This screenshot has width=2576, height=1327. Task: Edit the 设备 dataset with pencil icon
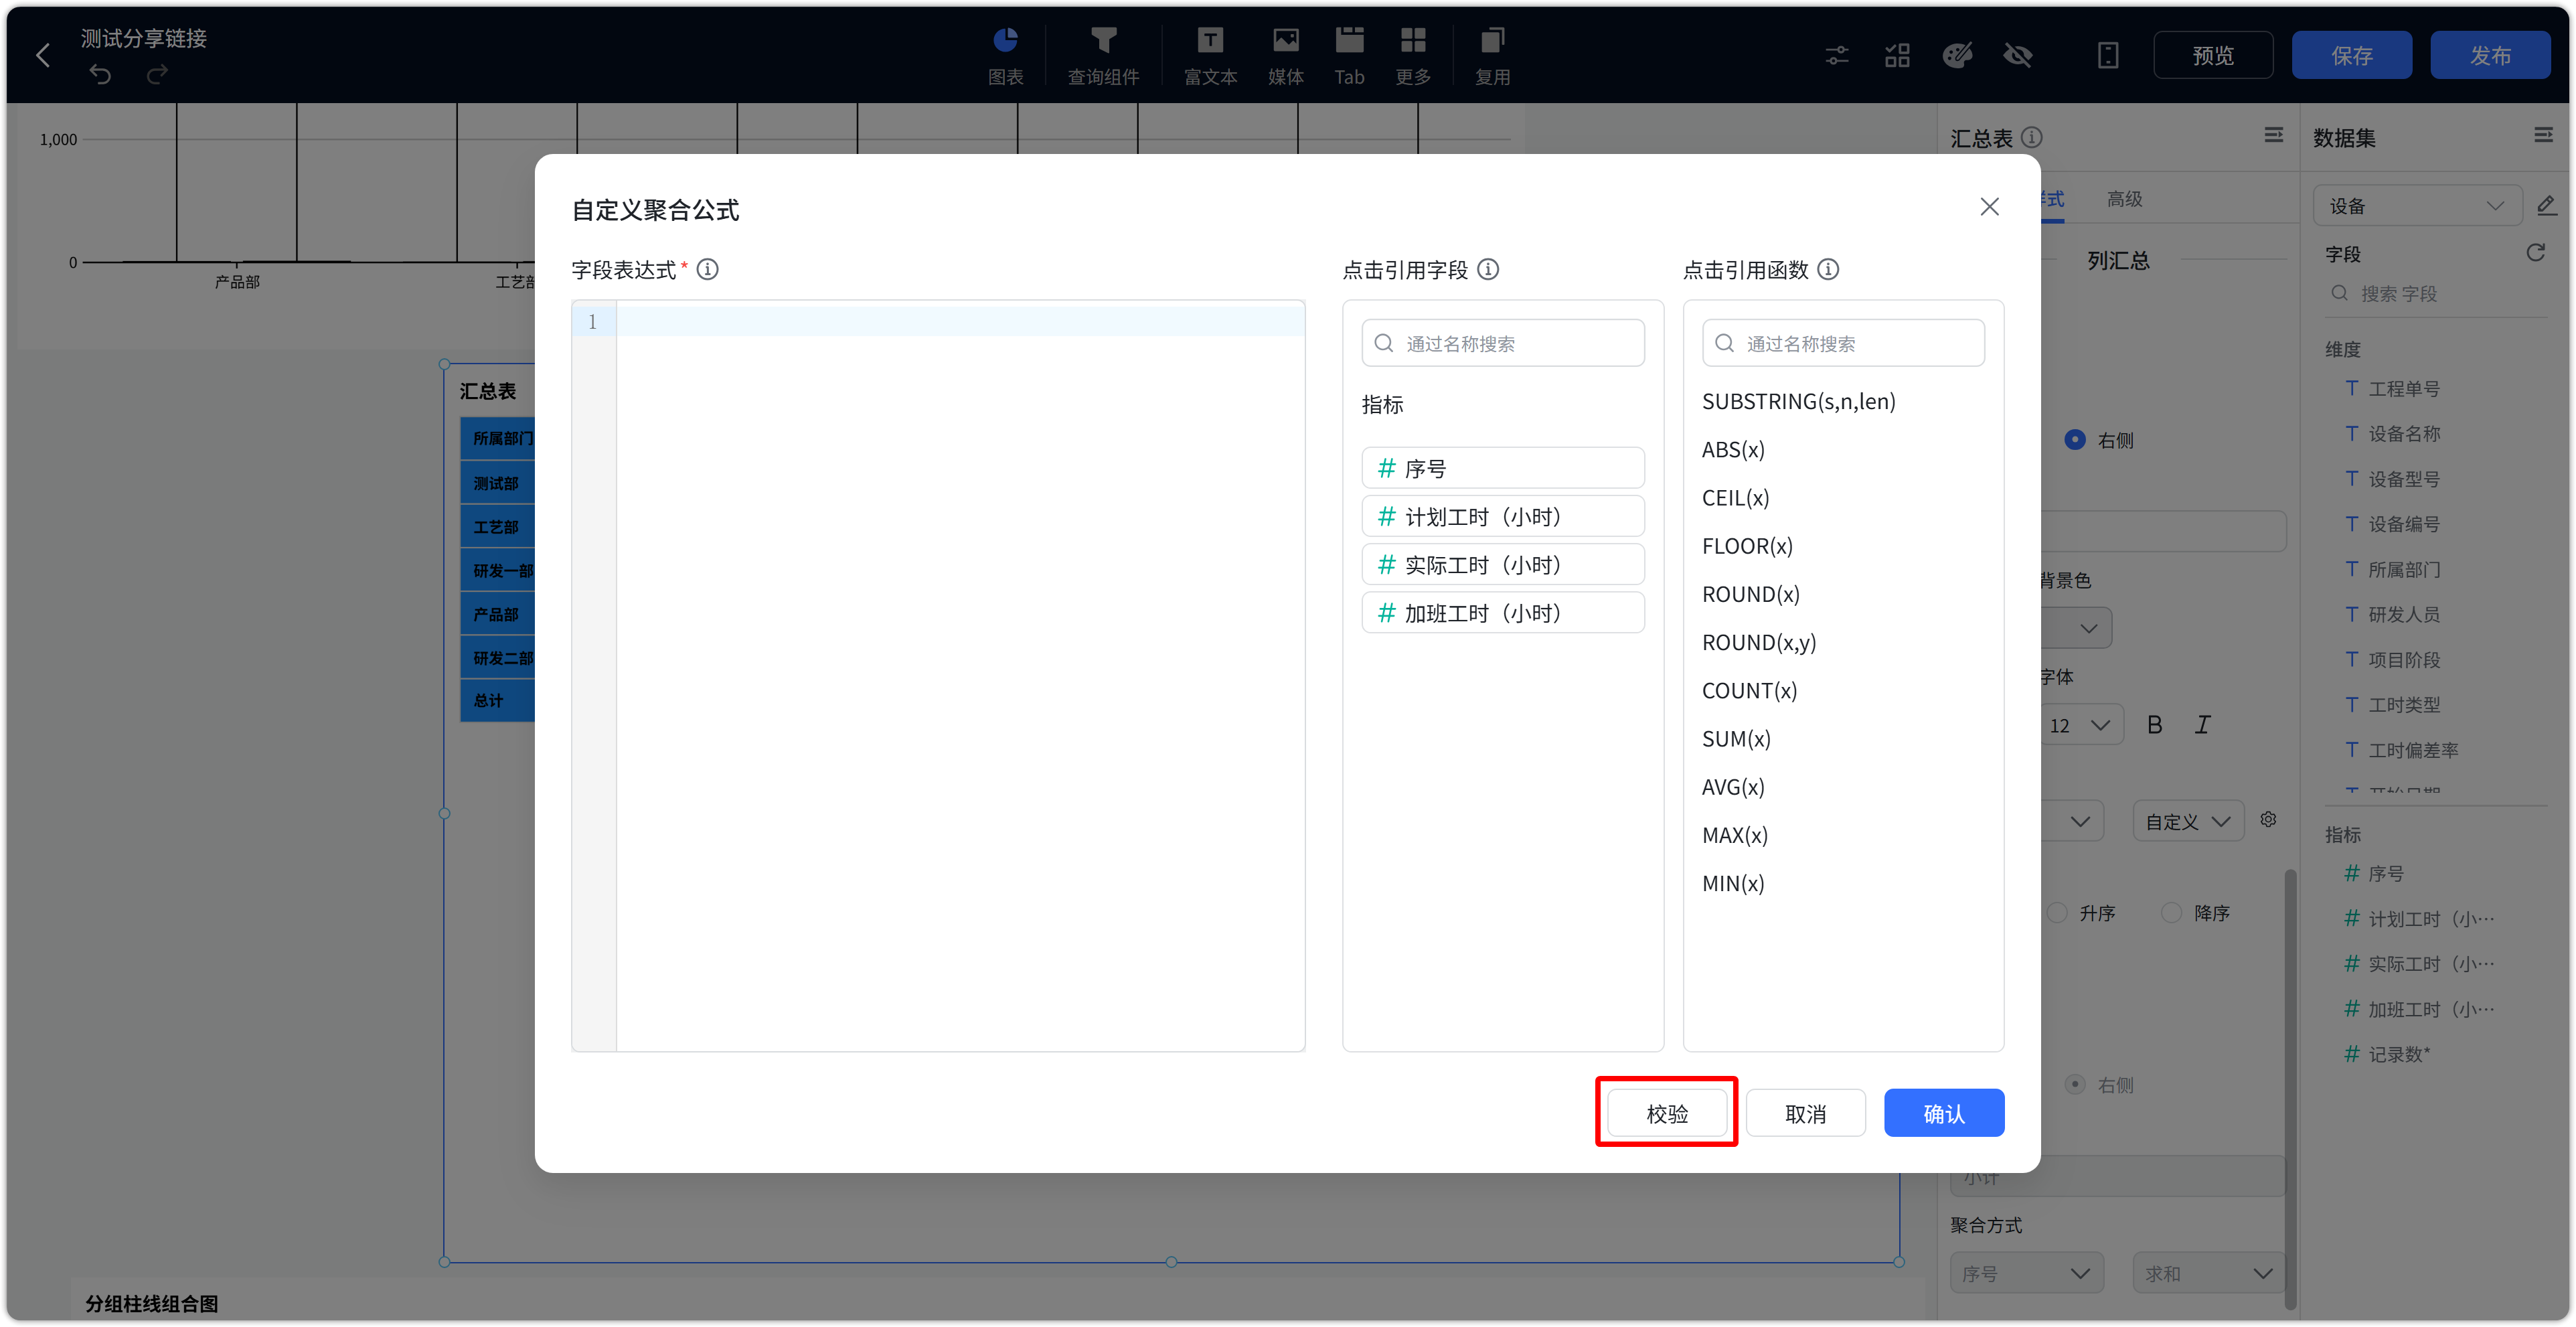pyautogui.click(x=2546, y=205)
